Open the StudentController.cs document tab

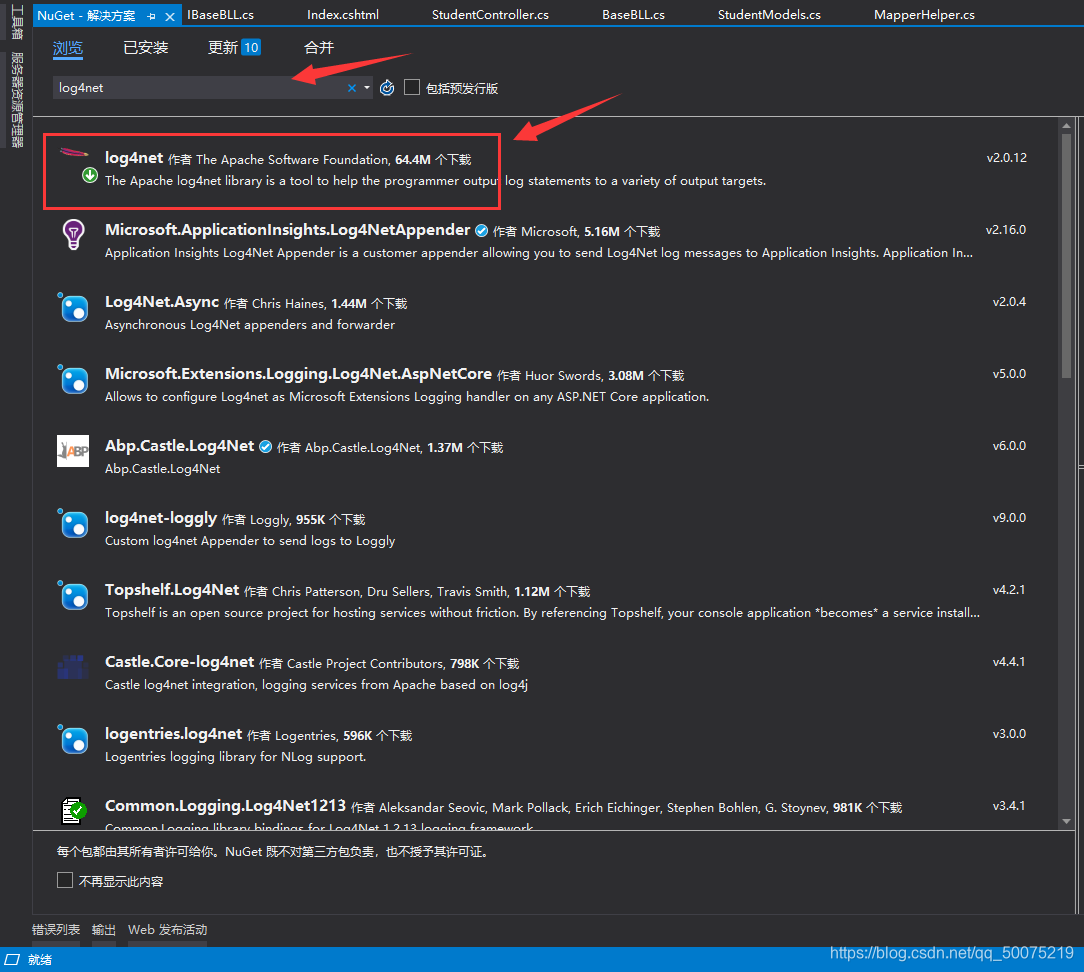pyautogui.click(x=490, y=15)
